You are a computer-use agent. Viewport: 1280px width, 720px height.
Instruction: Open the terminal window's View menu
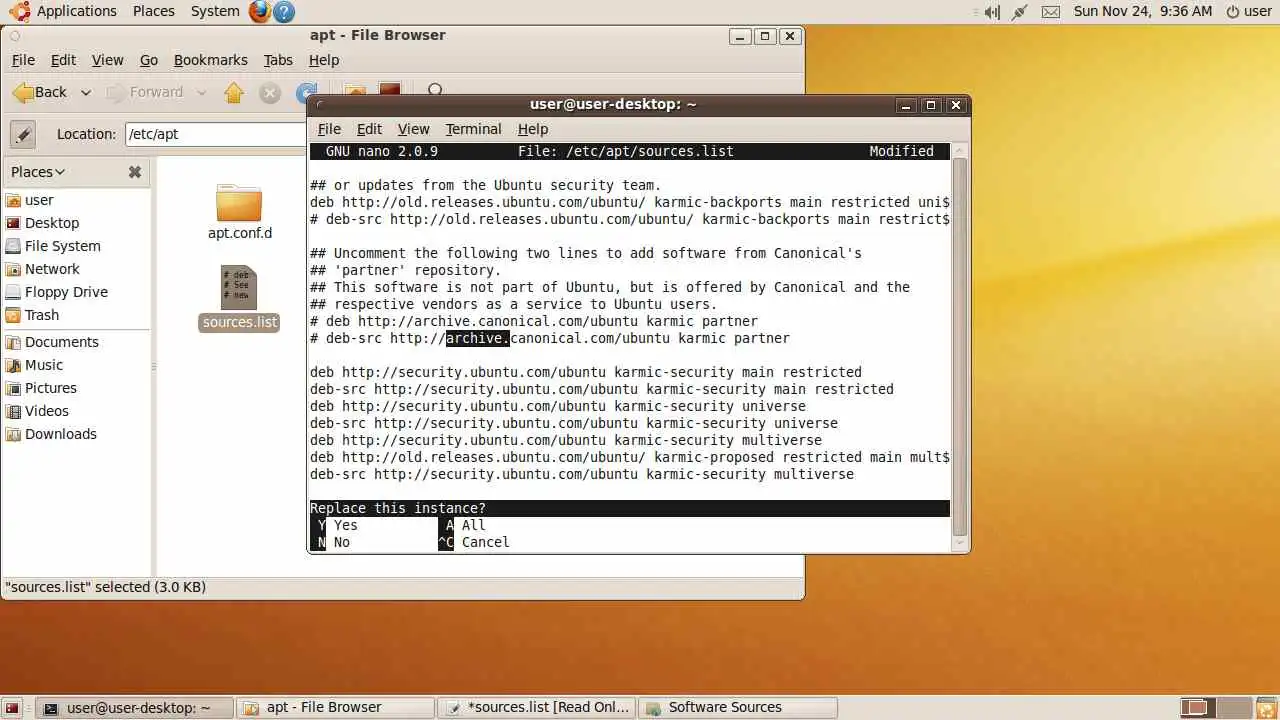413,129
